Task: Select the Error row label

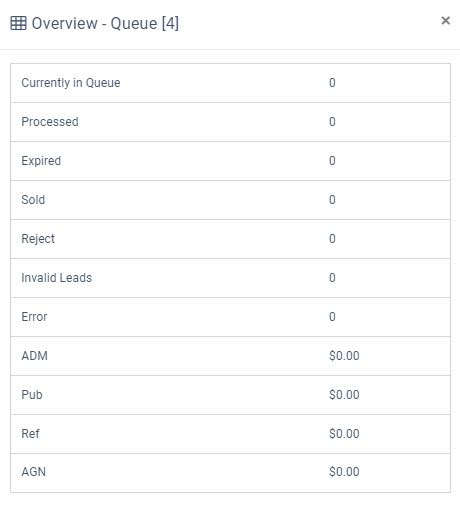Action: (34, 317)
